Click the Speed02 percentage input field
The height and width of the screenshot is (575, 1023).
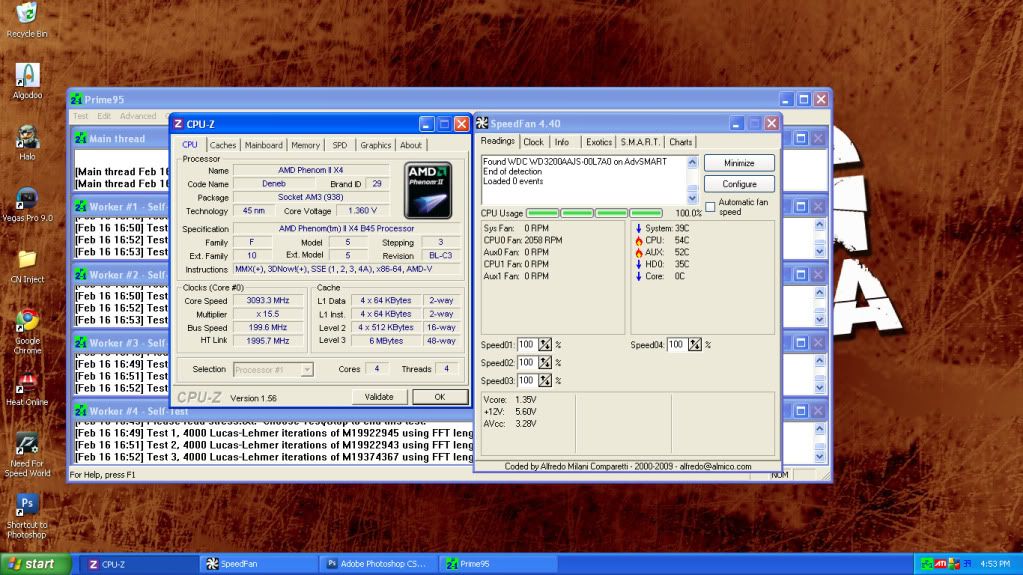coord(527,362)
